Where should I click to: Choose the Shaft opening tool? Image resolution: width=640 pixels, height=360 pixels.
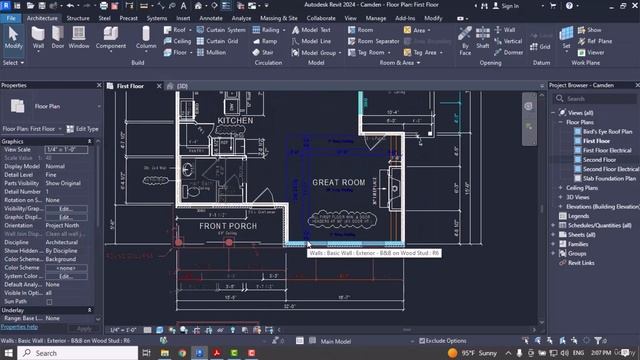[482, 38]
